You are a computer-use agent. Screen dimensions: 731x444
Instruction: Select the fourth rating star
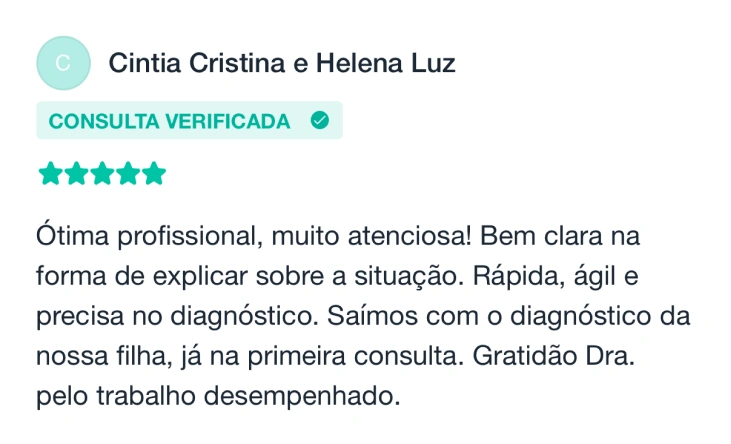coord(127,174)
